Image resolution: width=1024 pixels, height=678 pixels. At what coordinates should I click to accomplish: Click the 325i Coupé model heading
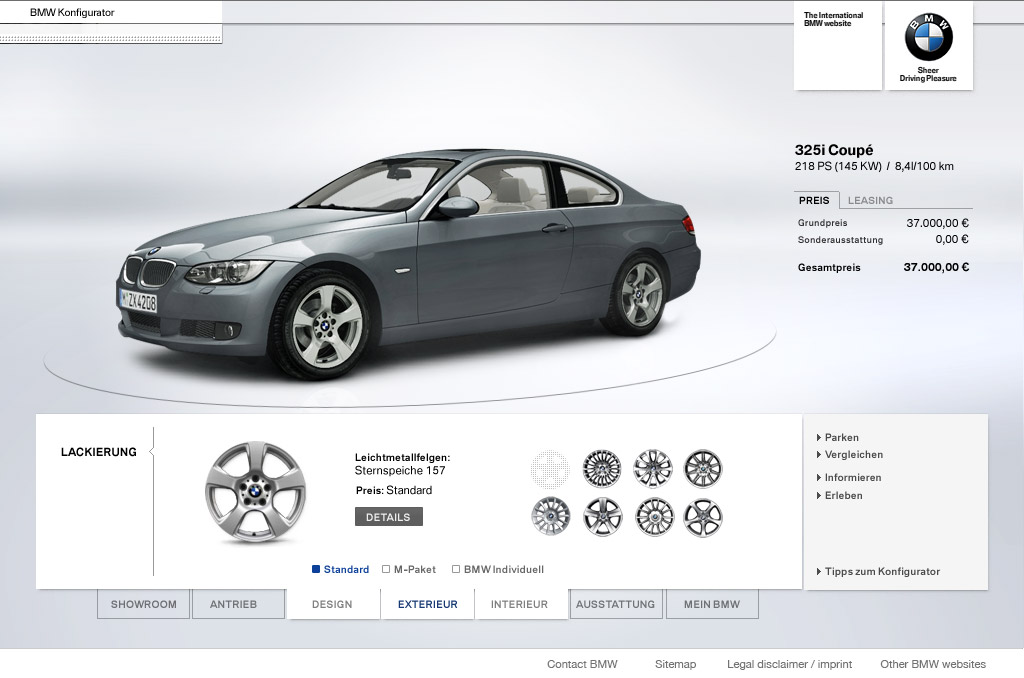[x=833, y=150]
